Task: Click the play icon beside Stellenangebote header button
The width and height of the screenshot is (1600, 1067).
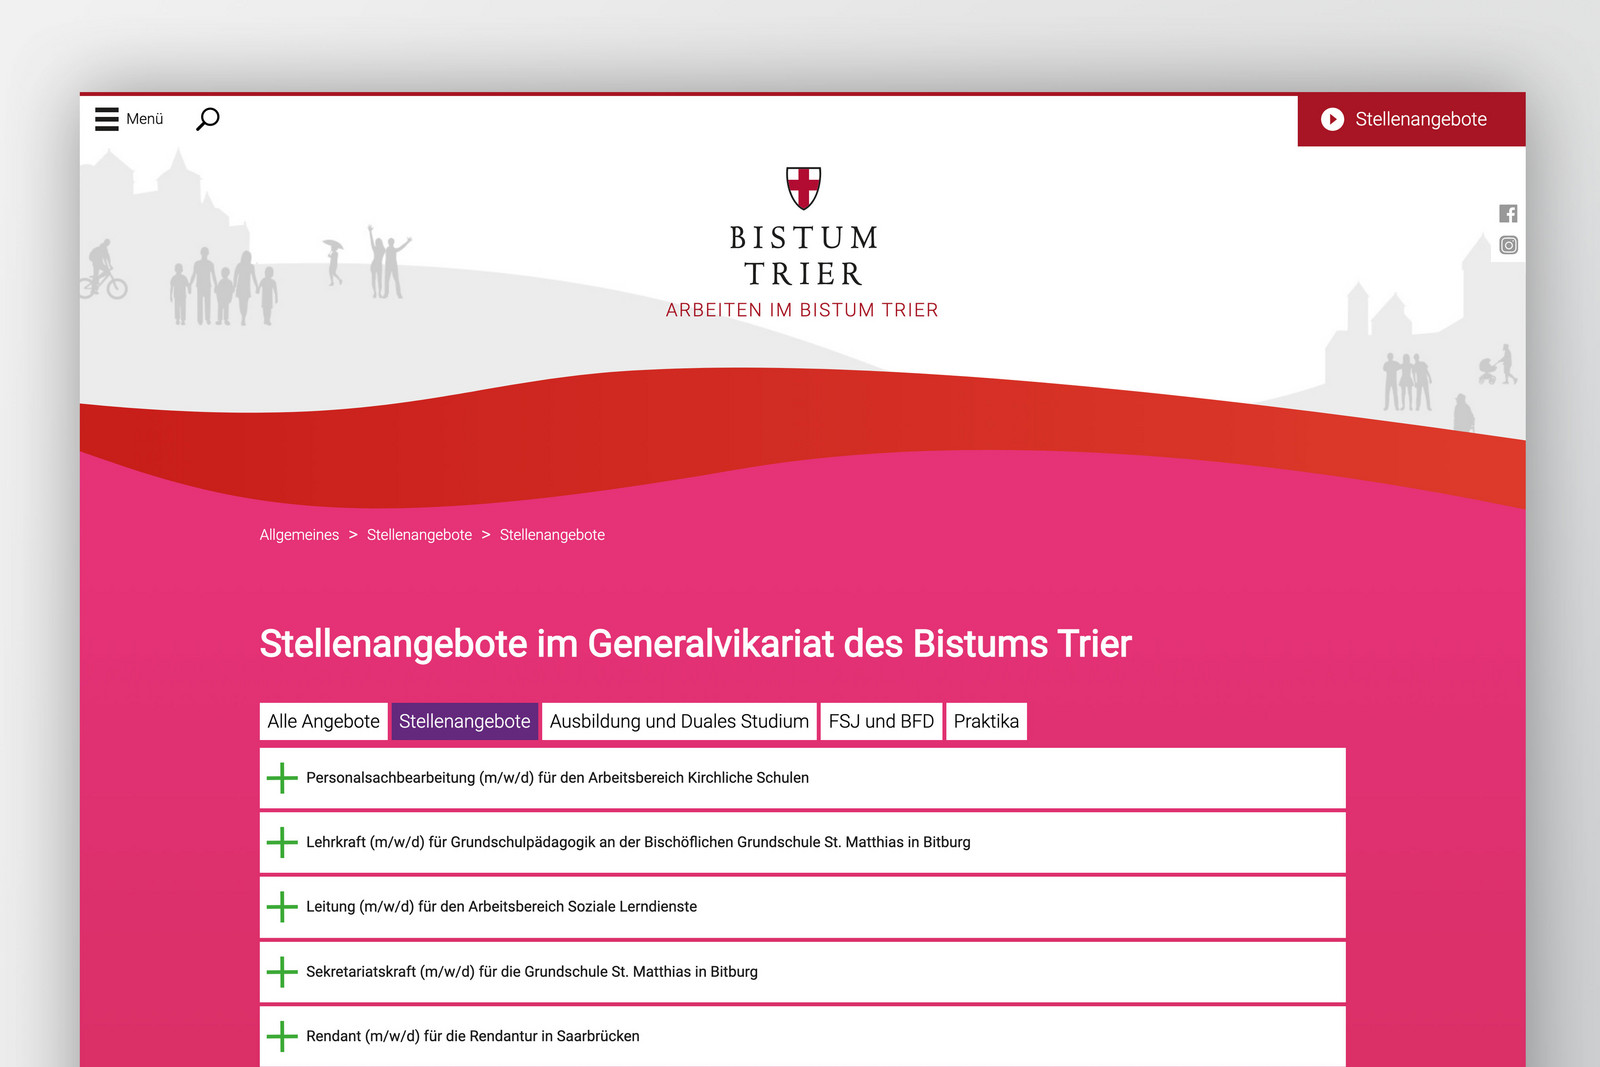Action: pyautogui.click(x=1333, y=120)
